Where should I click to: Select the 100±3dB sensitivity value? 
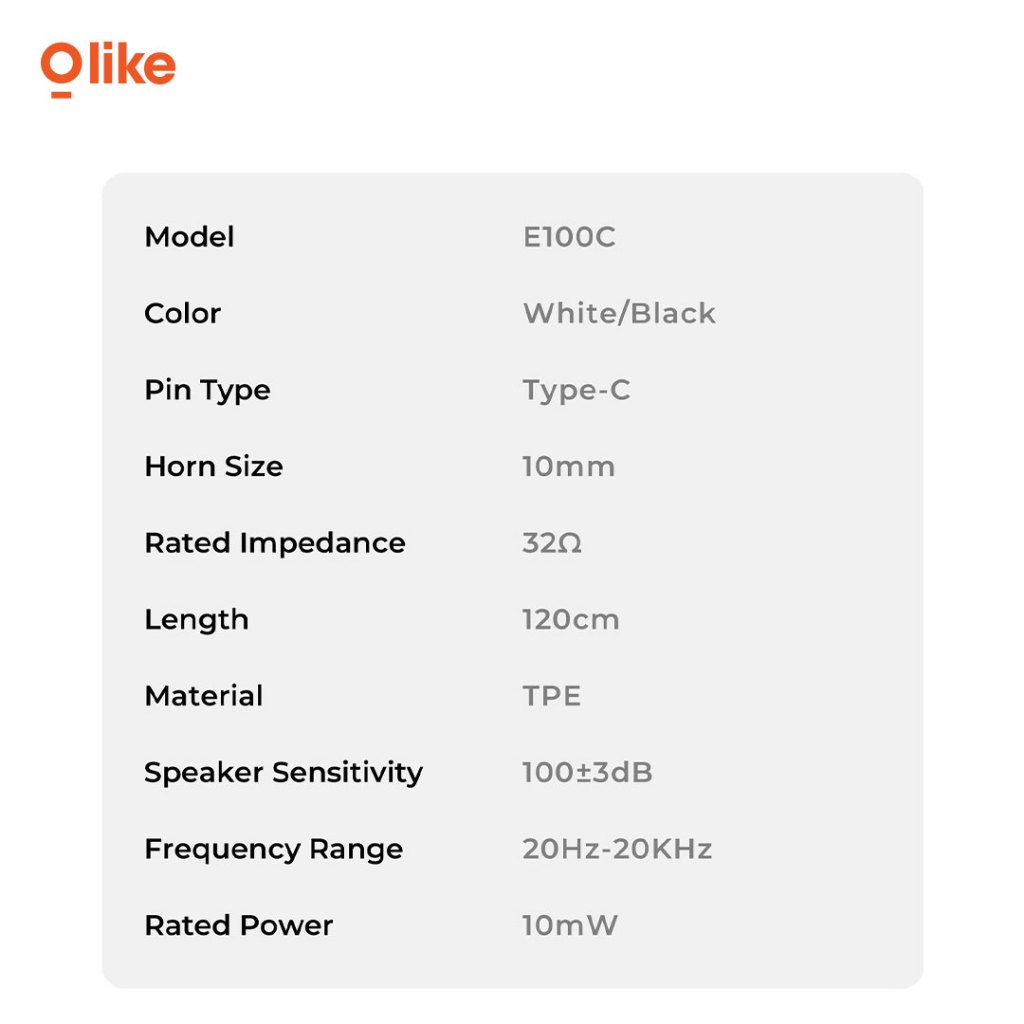click(x=587, y=772)
